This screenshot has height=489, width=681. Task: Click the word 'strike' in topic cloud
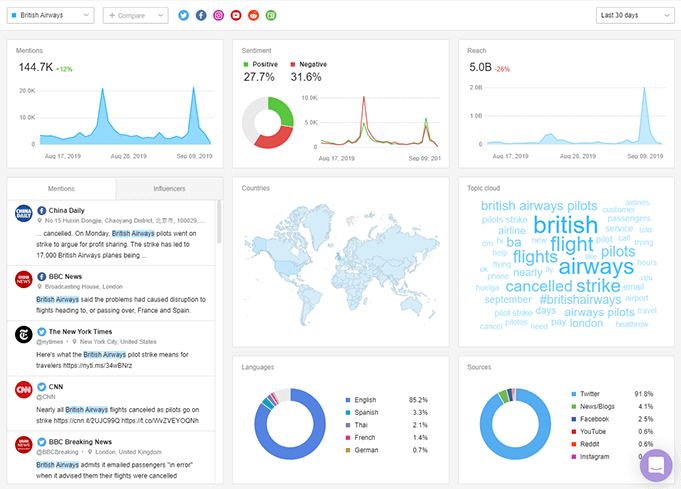tap(598, 286)
